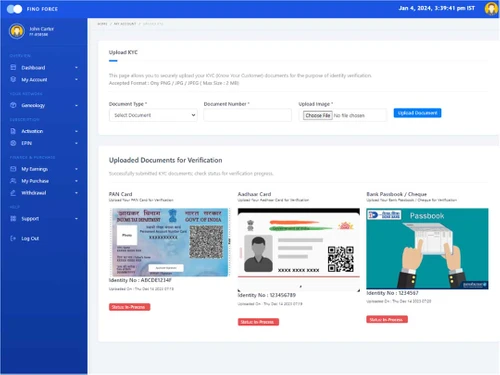Screen dimensions: 500x375
Task: Click the Bank Passbook / Cheque title
Action: [397, 194]
